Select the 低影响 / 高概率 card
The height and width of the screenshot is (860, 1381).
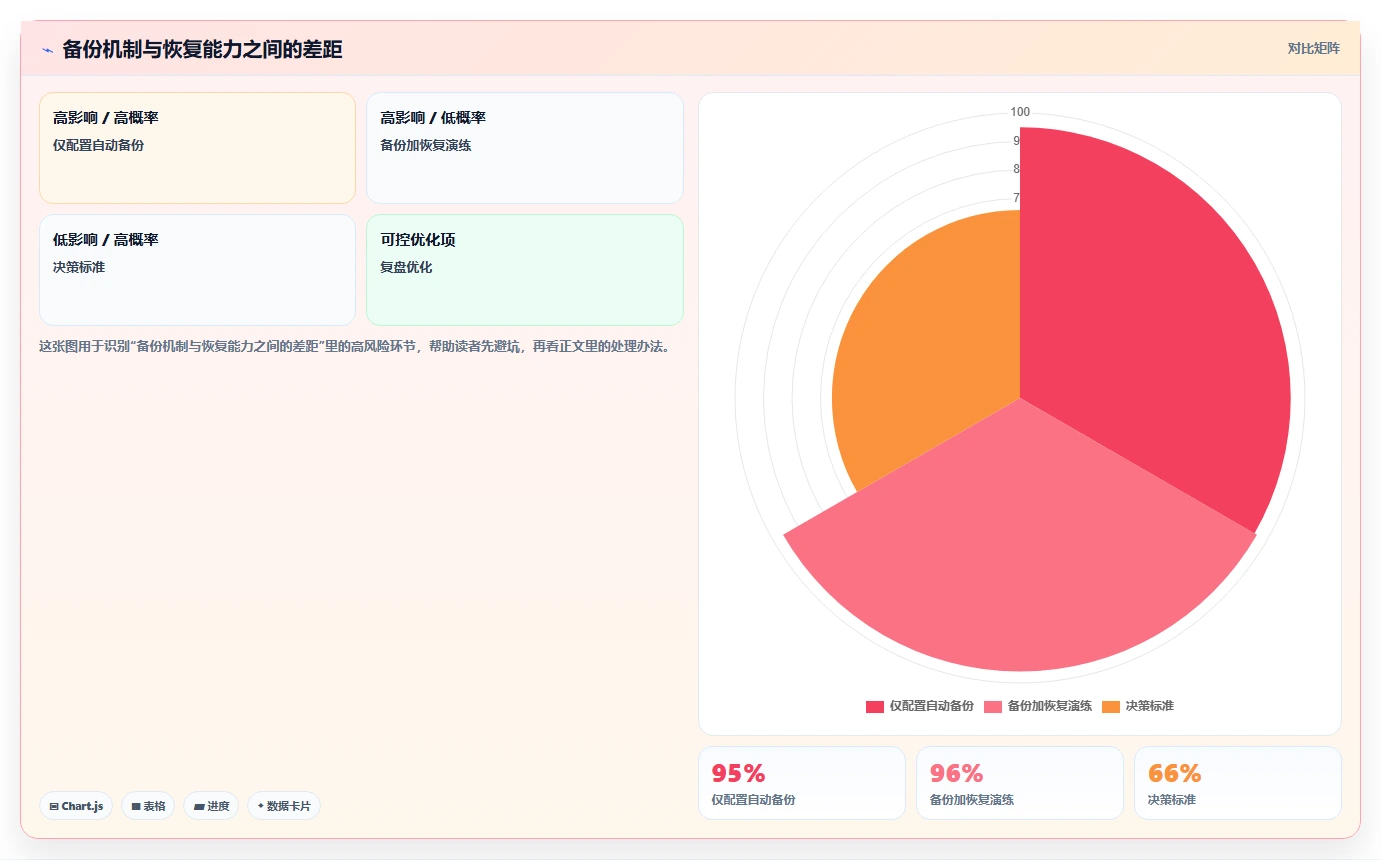coord(197,270)
